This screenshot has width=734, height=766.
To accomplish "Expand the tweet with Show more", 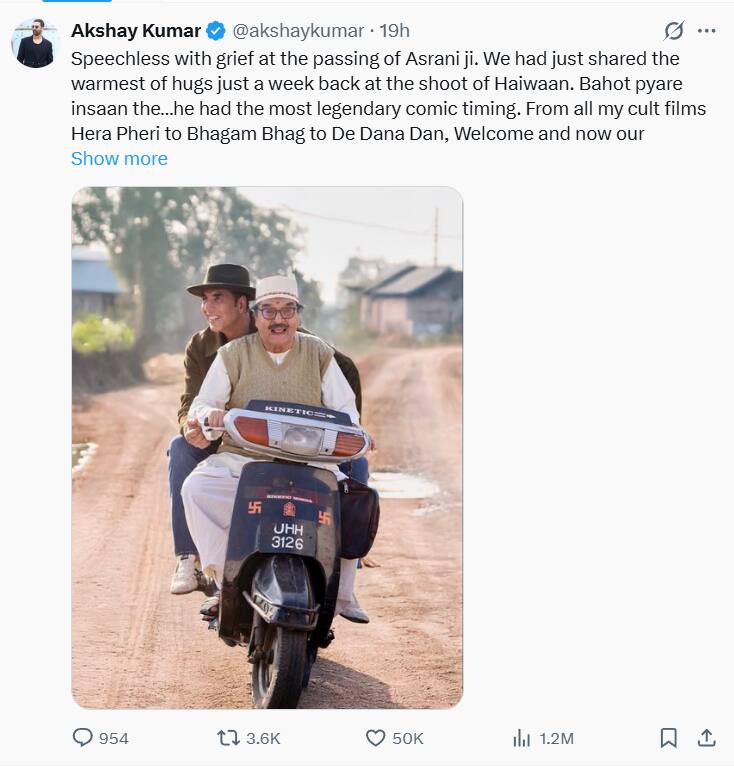I will [119, 159].
